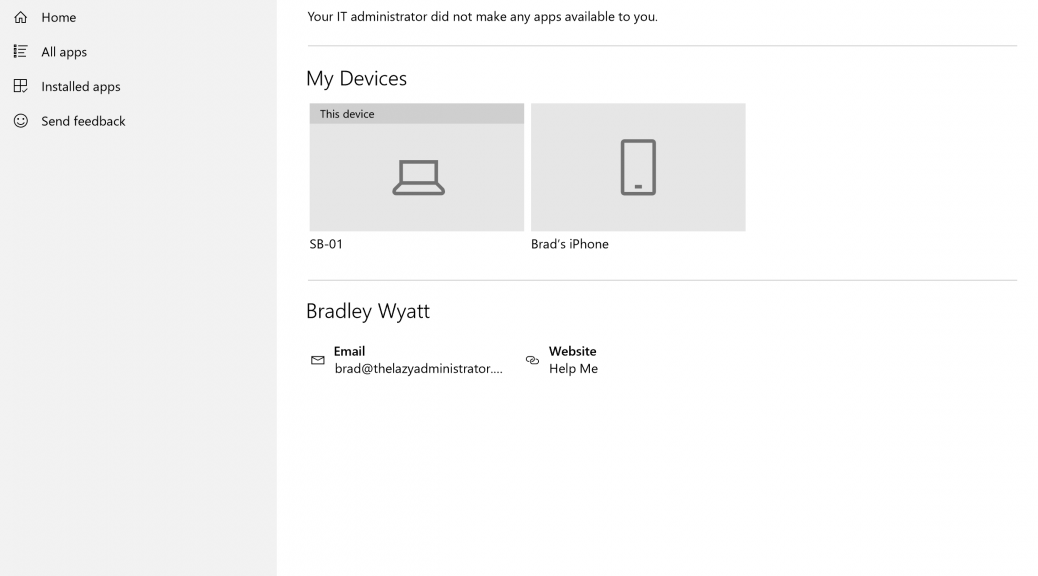Screen dimensions: 1038x576
Task: Click the Brad's iPhone device name
Action: coord(570,244)
